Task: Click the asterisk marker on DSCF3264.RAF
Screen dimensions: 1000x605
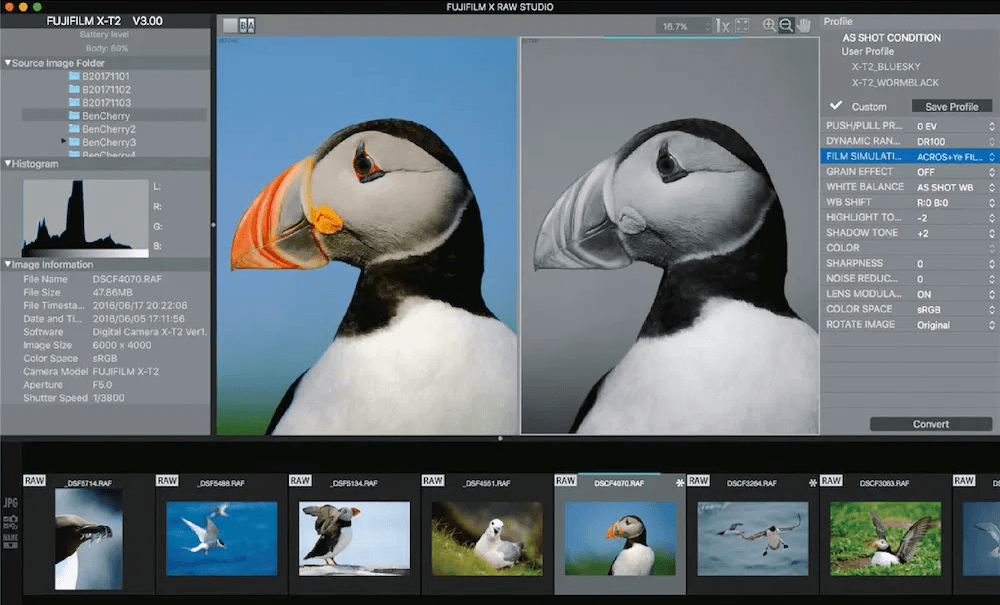Action: point(812,483)
